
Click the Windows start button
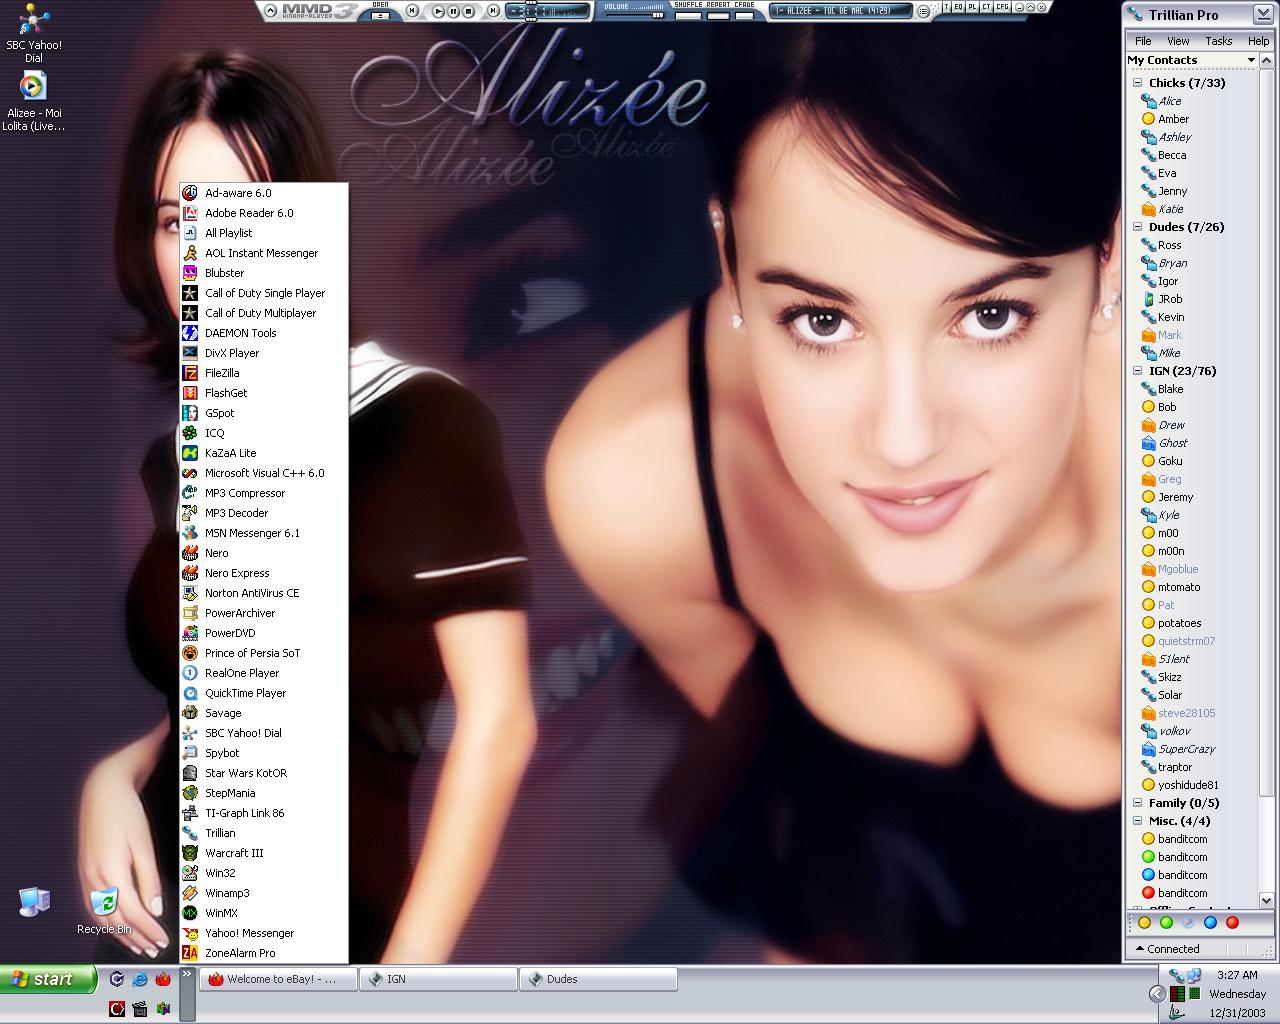point(48,979)
